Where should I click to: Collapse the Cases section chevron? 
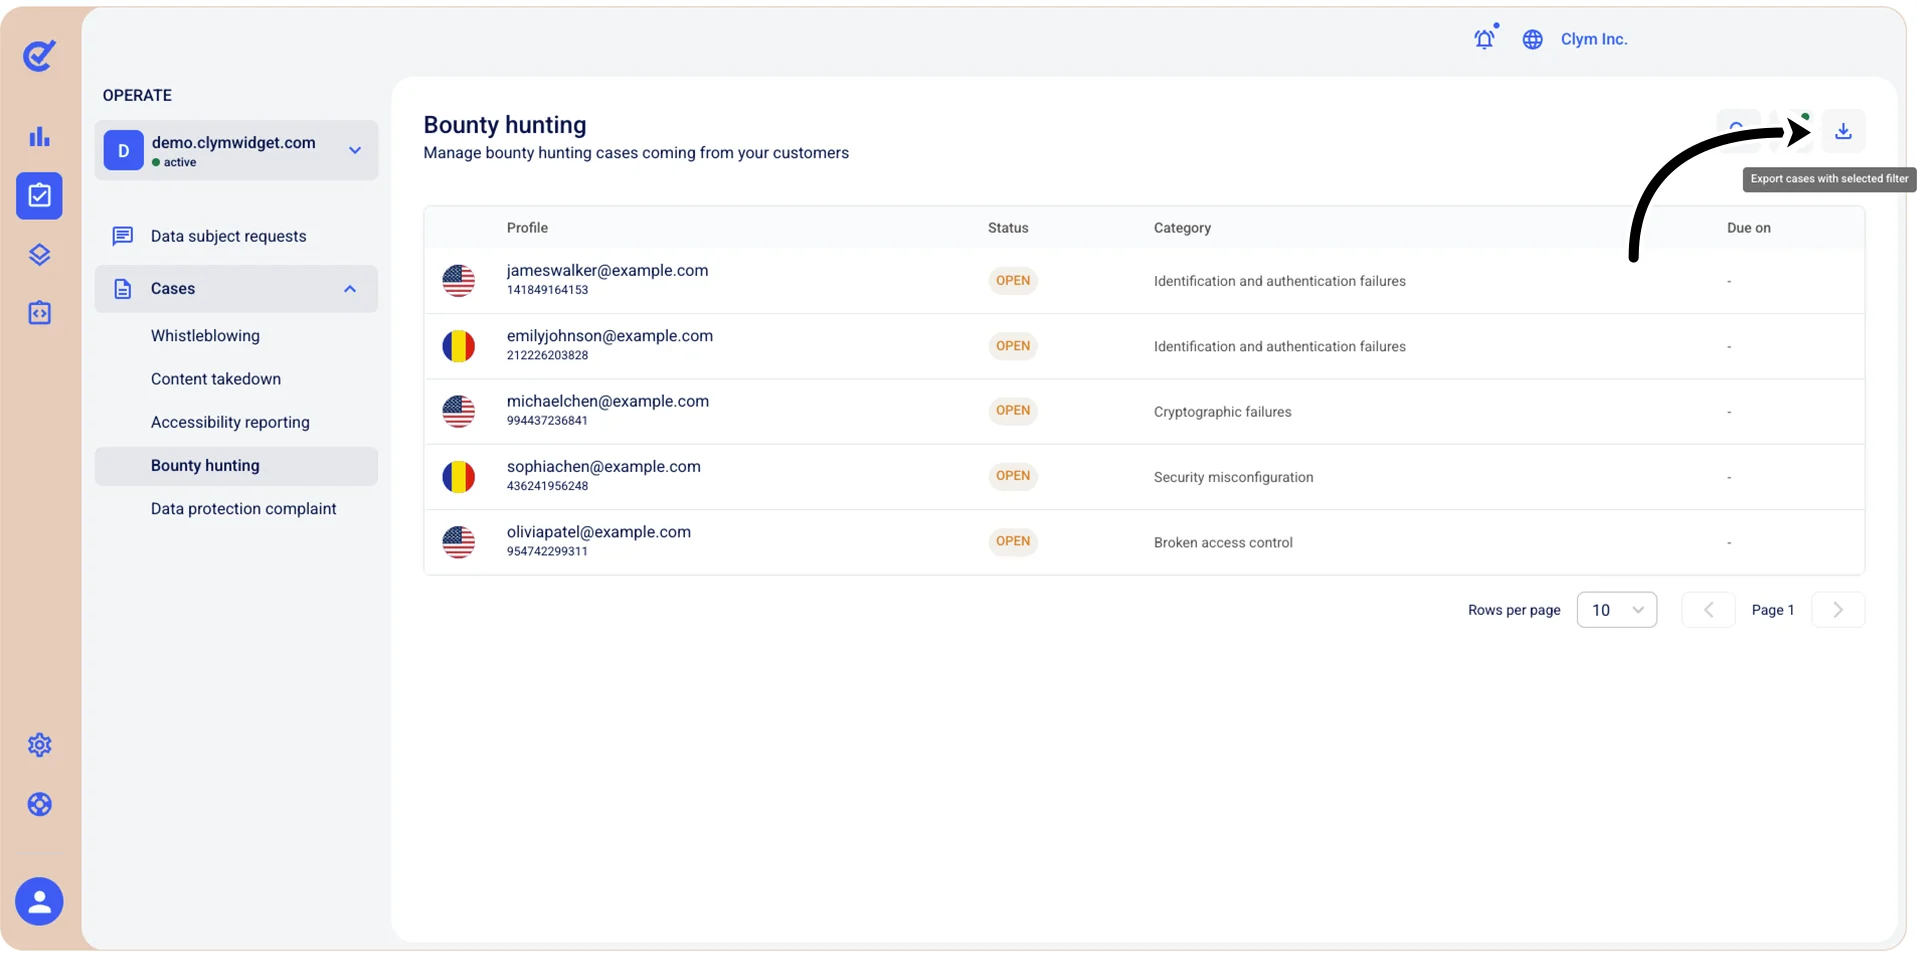tap(350, 289)
